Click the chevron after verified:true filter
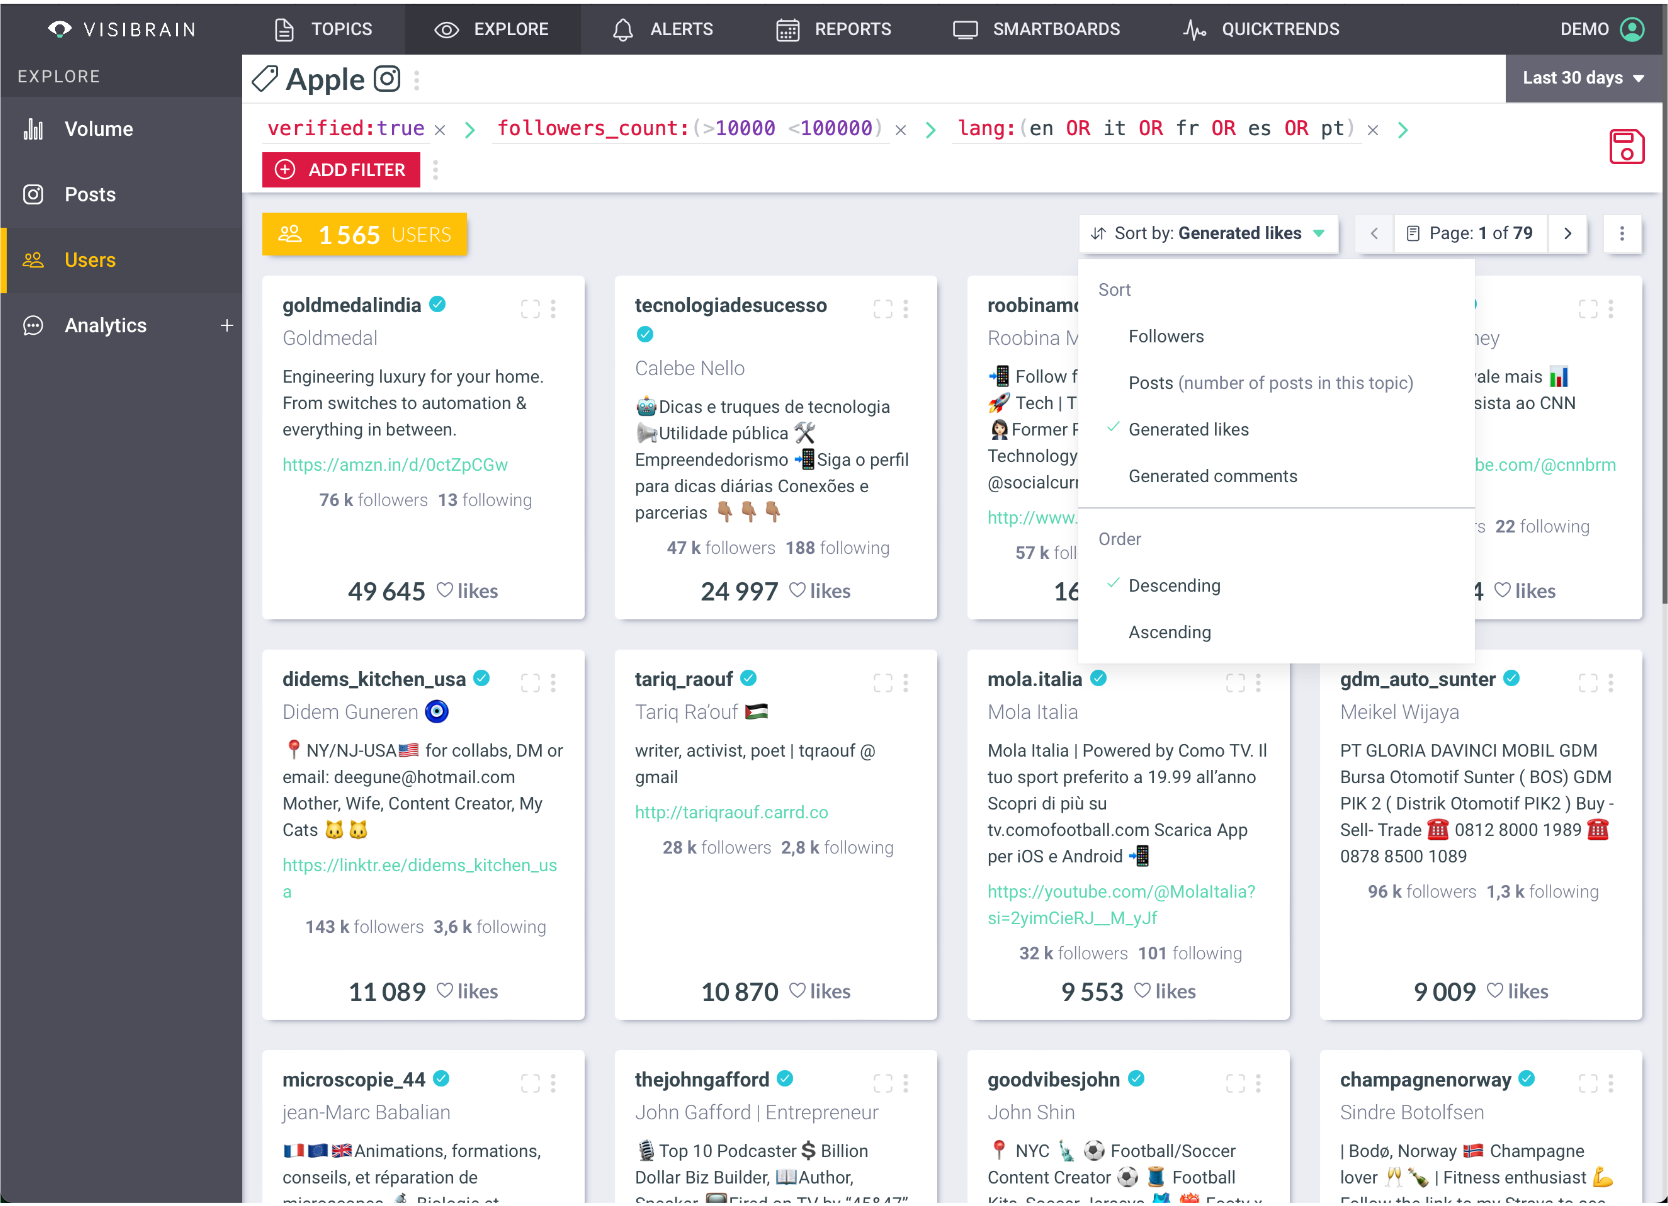This screenshot has width=1668, height=1206. tap(470, 130)
